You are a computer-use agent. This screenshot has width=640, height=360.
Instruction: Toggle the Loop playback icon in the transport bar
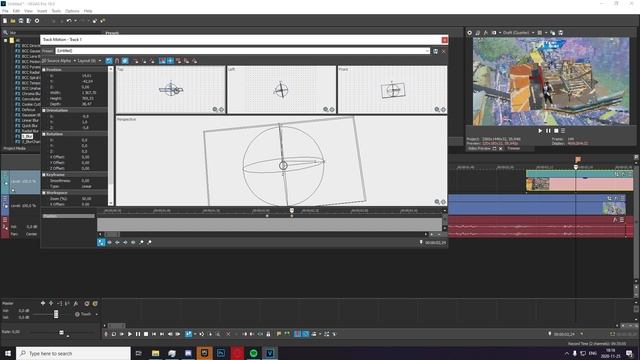click(x=114, y=334)
